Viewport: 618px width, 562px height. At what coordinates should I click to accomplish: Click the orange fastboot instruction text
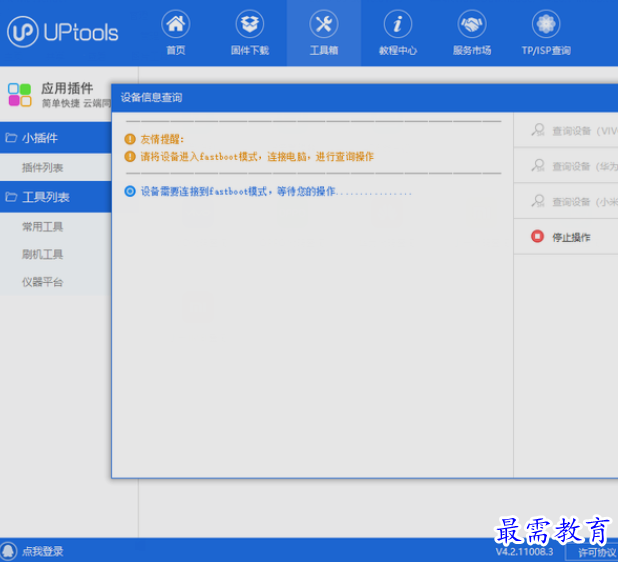tap(257, 157)
